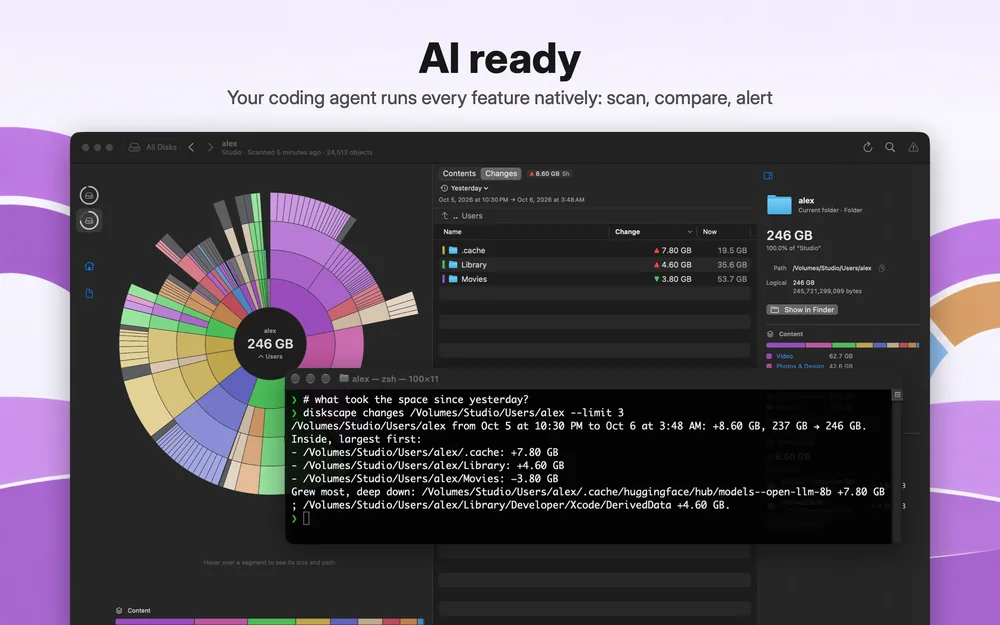
Task: Click the 19.5 GB current size cell
Action: click(732, 251)
